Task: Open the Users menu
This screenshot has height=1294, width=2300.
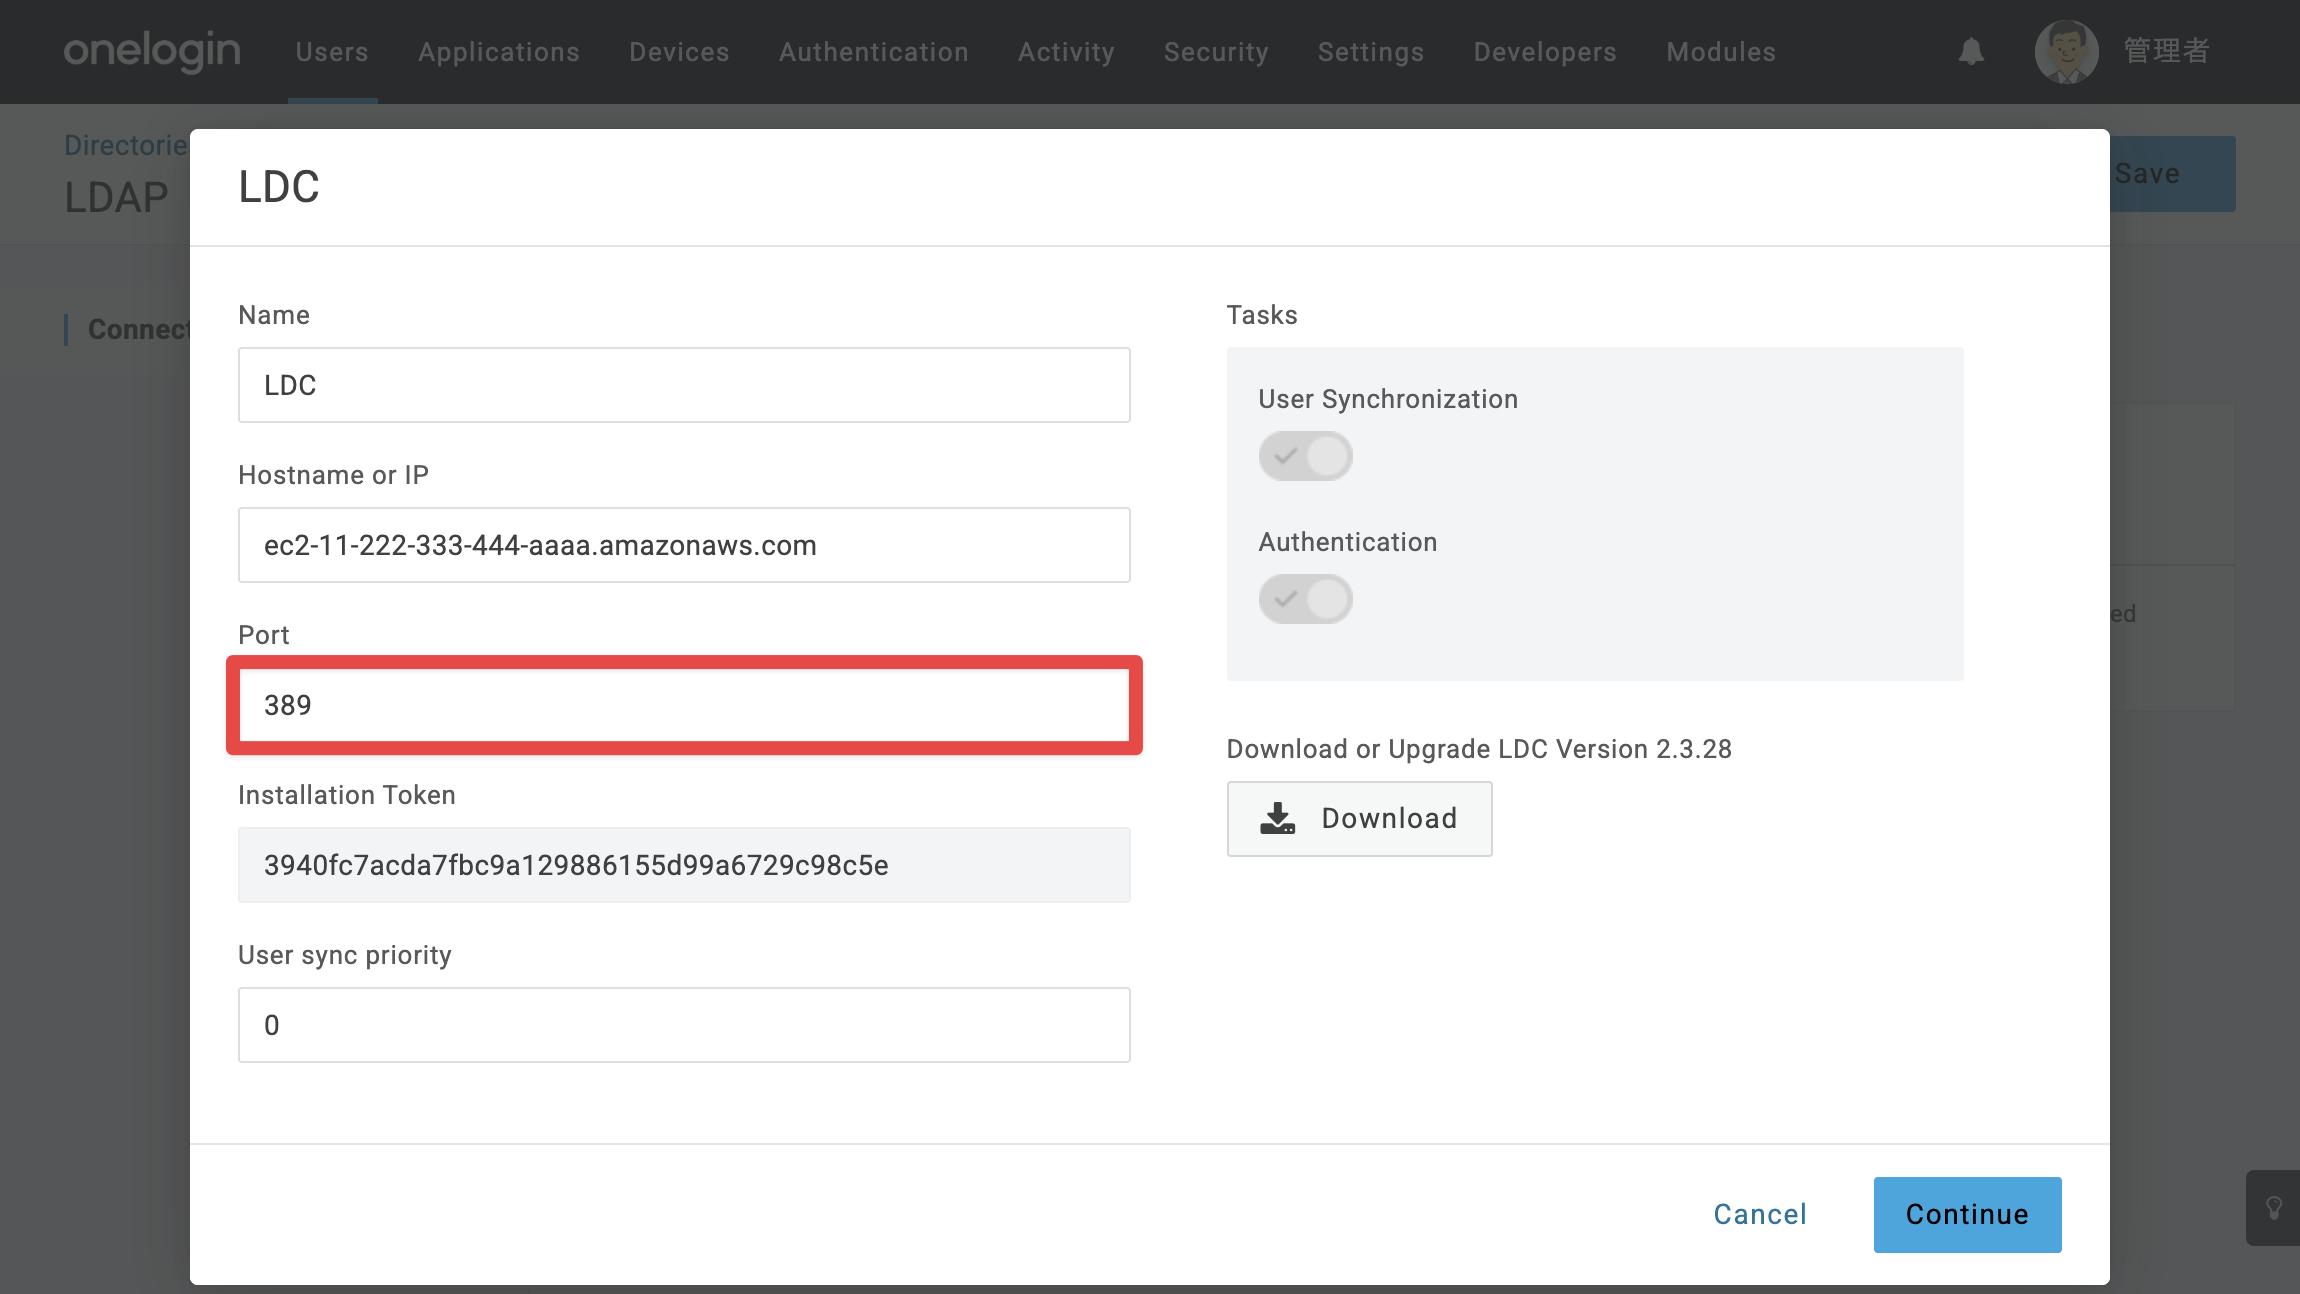Action: [332, 52]
